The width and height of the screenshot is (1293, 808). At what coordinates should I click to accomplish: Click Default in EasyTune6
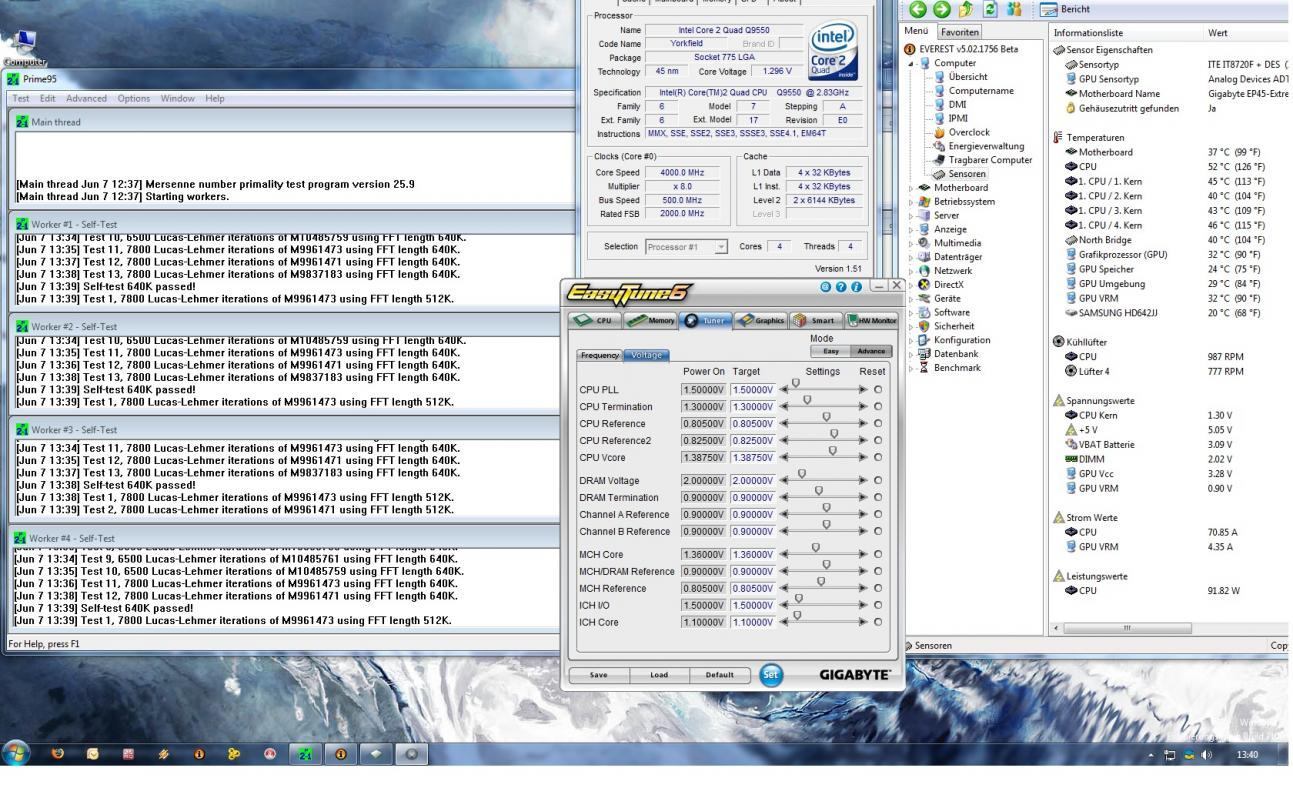point(719,675)
